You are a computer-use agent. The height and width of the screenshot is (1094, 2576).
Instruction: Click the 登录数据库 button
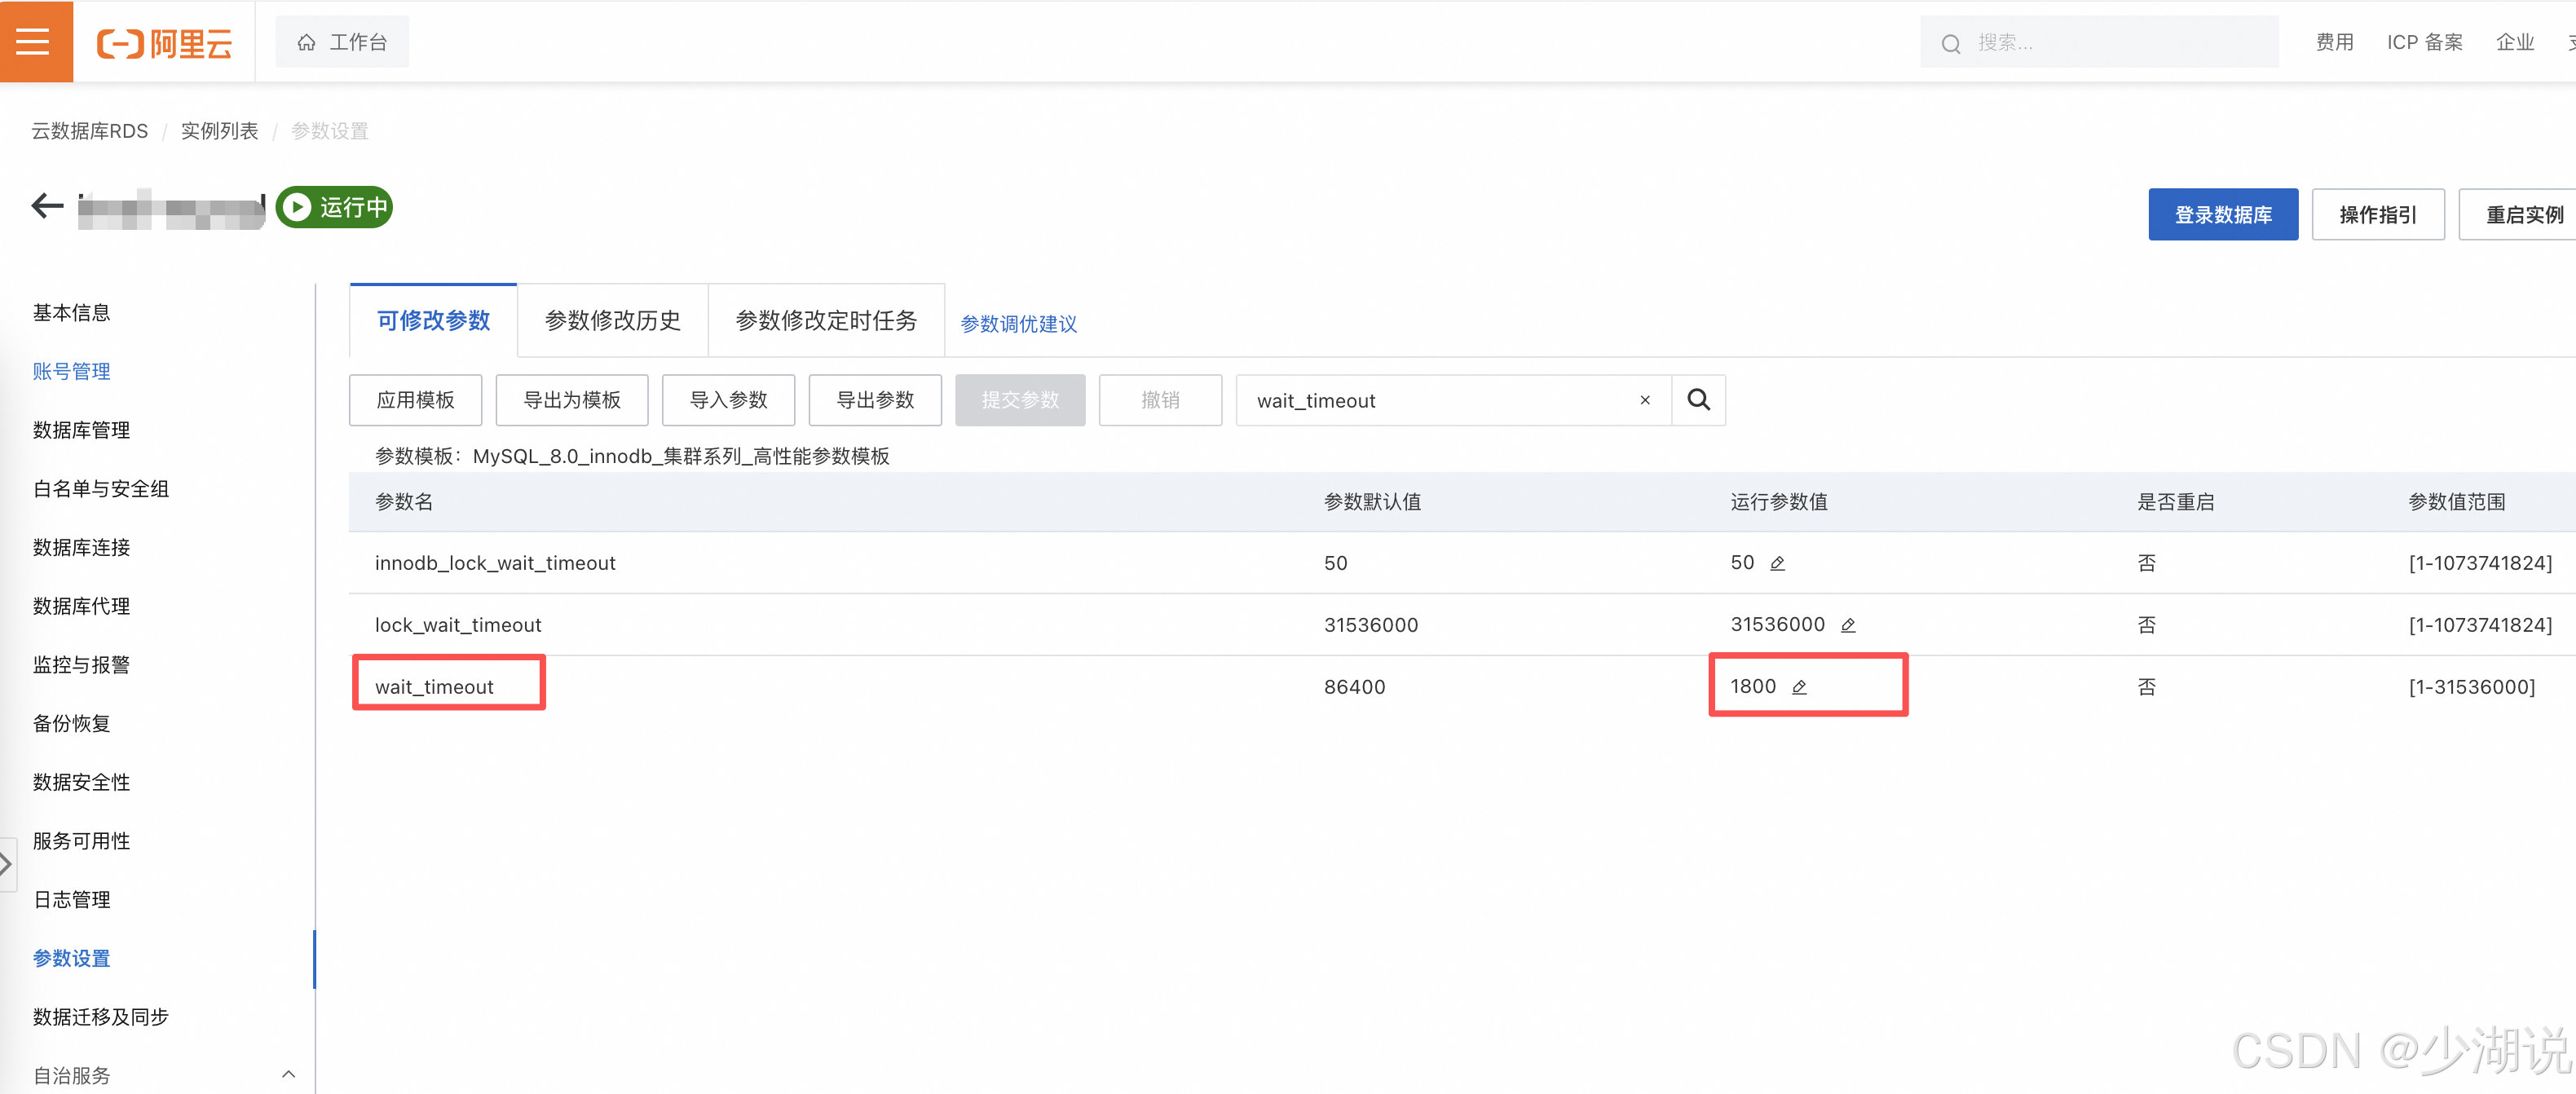pyautogui.click(x=2221, y=215)
